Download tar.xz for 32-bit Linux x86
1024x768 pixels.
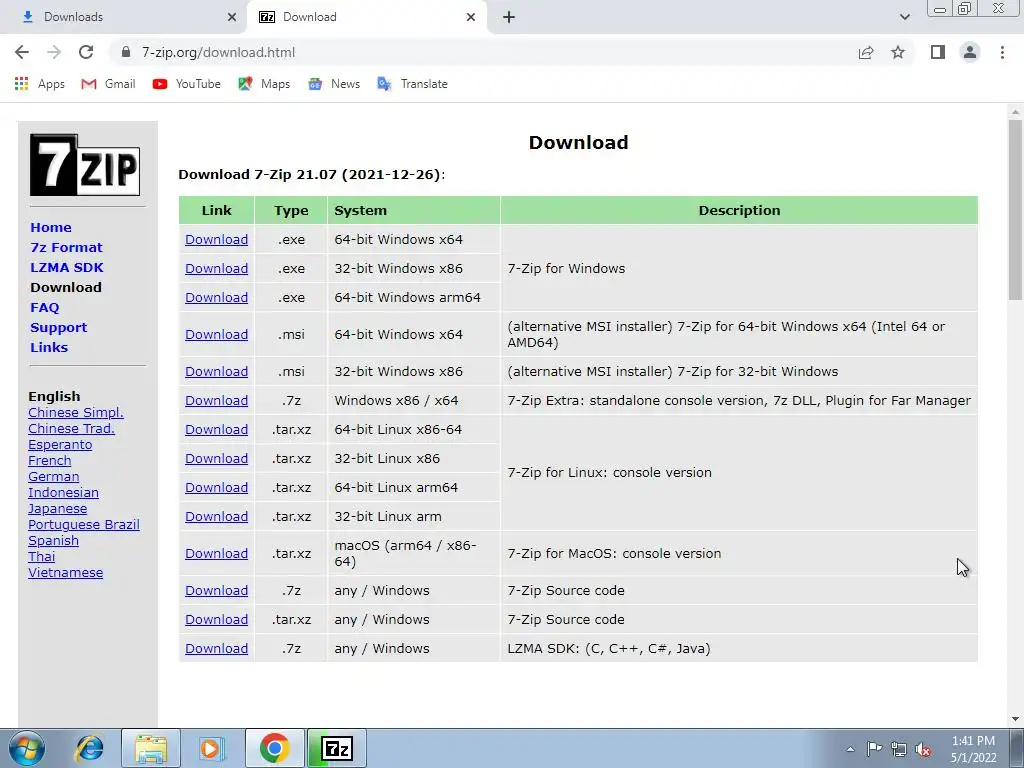click(216, 458)
